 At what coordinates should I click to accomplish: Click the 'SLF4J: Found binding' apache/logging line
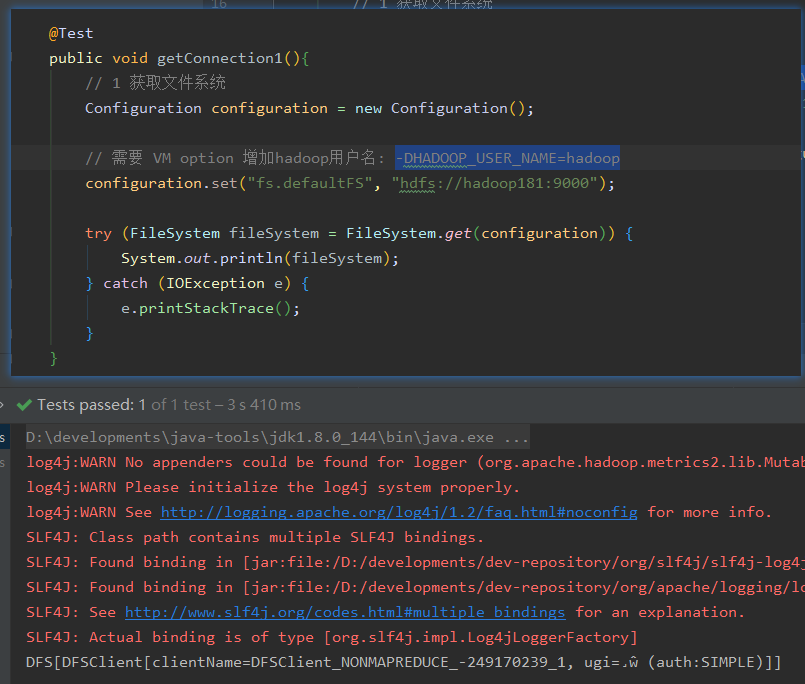pyautogui.click(x=415, y=587)
